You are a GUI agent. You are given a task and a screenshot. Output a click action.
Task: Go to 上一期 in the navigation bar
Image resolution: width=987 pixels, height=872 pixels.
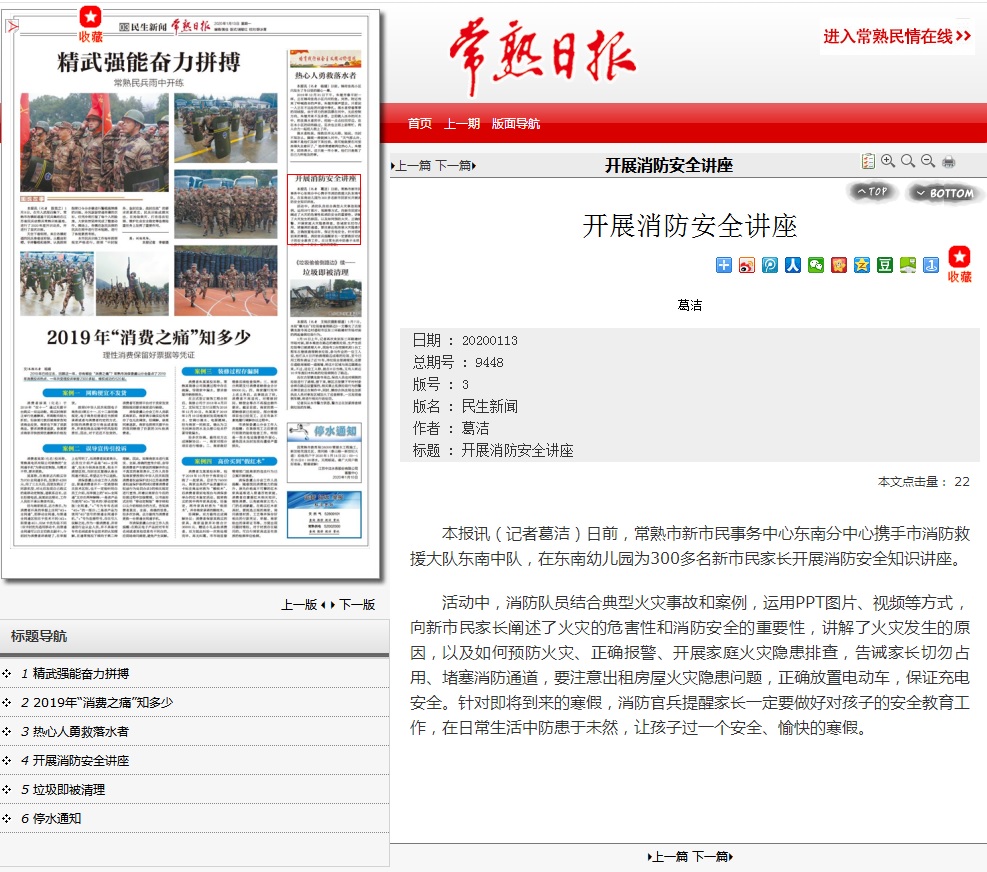pos(462,123)
